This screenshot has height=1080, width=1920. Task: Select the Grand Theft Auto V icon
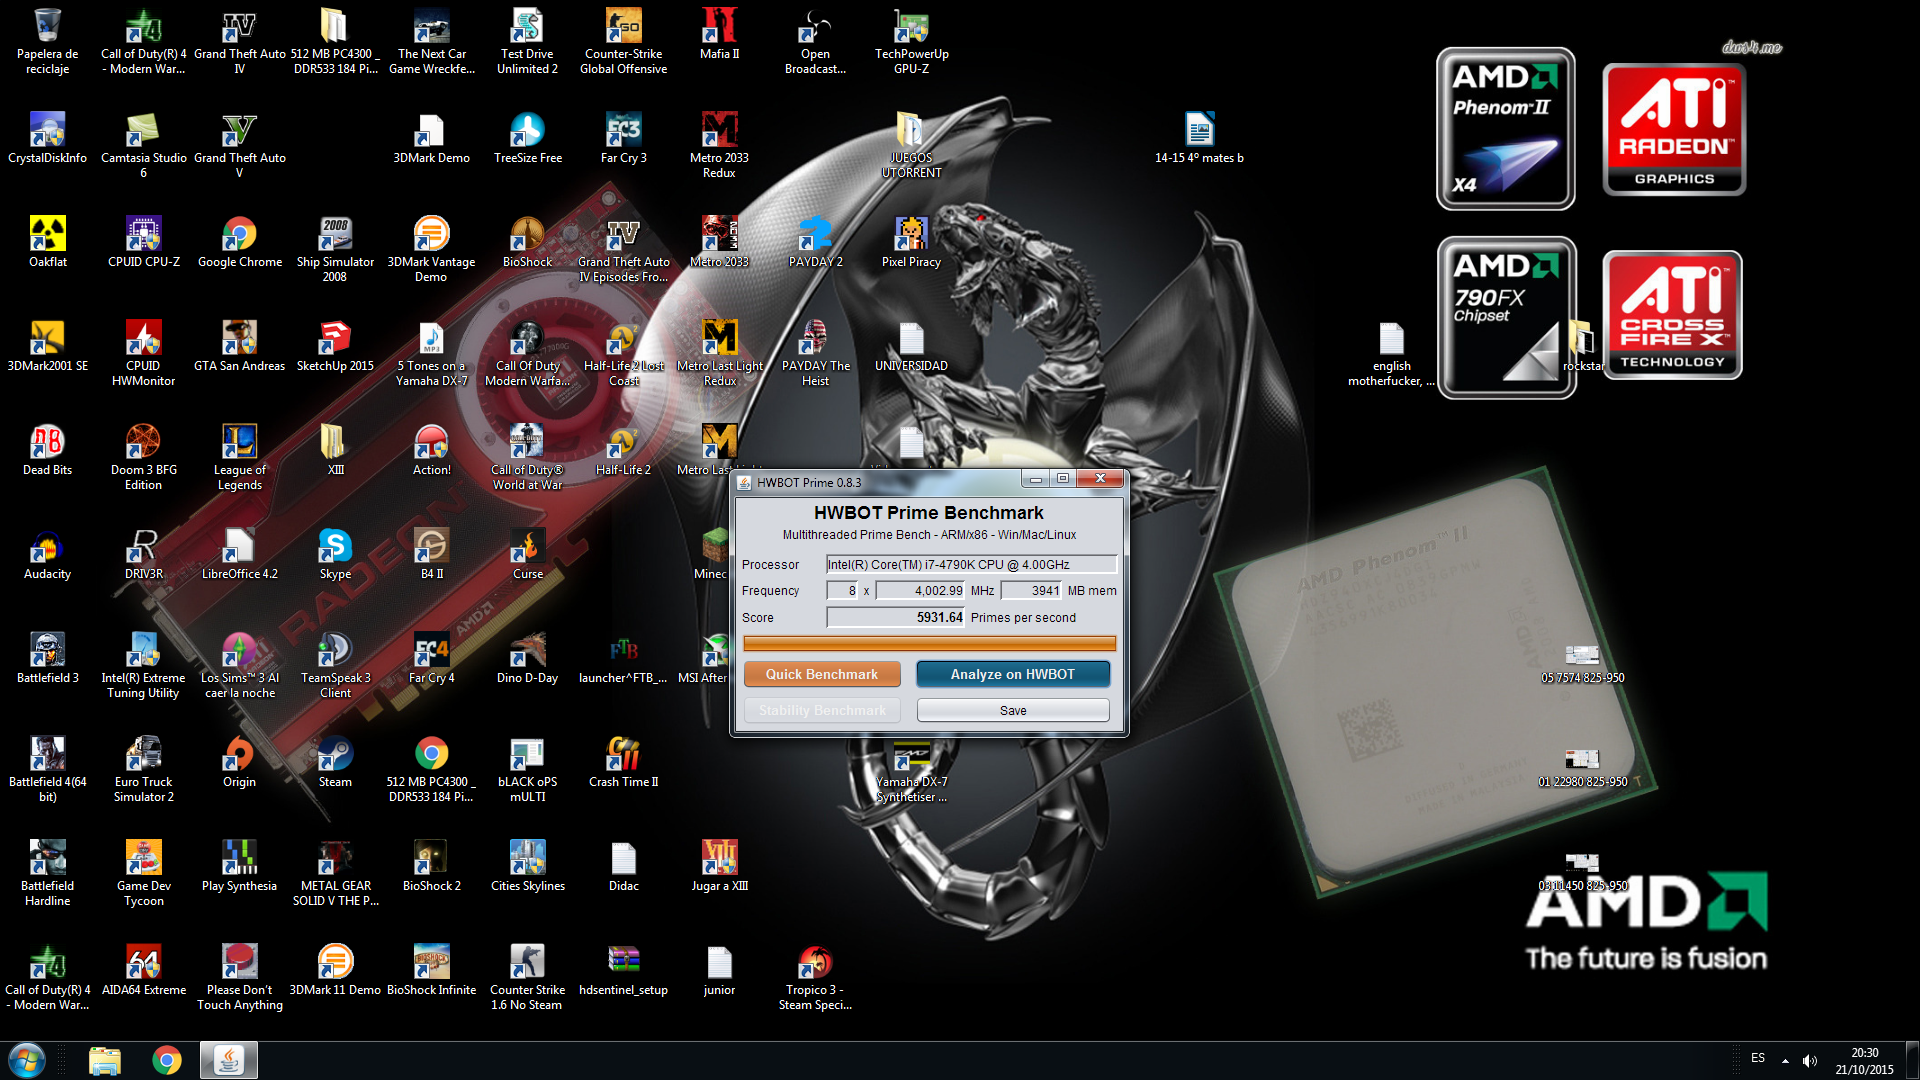(239, 145)
